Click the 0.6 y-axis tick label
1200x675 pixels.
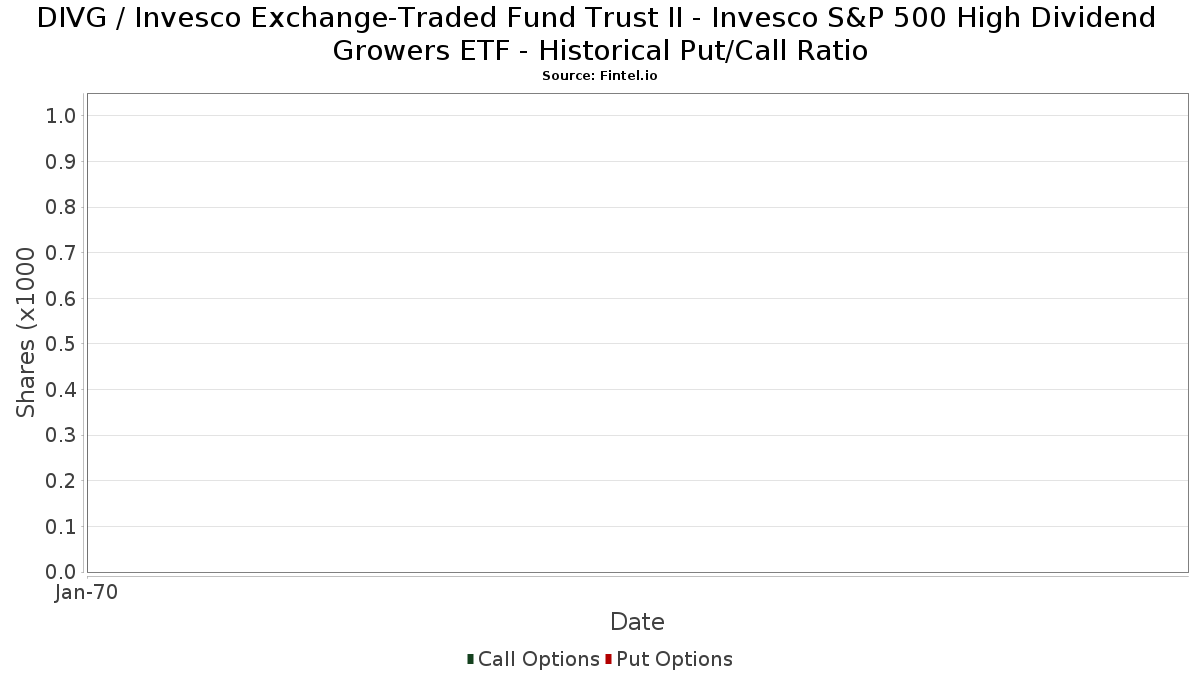(x=61, y=299)
